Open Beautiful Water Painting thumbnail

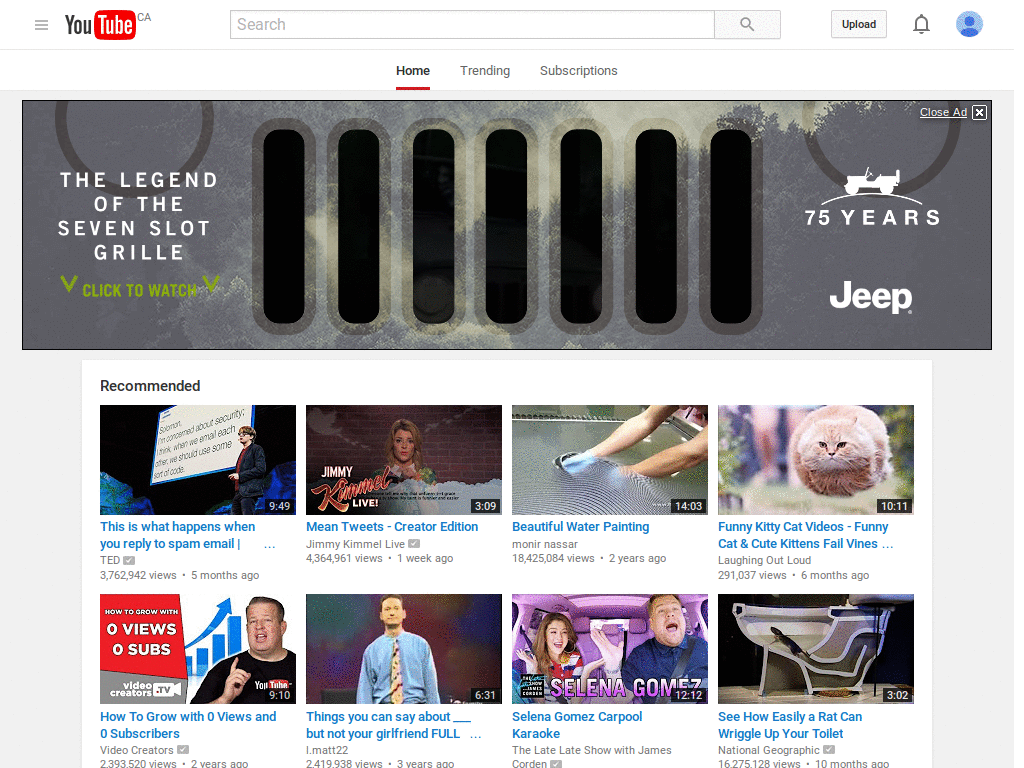tap(610, 460)
